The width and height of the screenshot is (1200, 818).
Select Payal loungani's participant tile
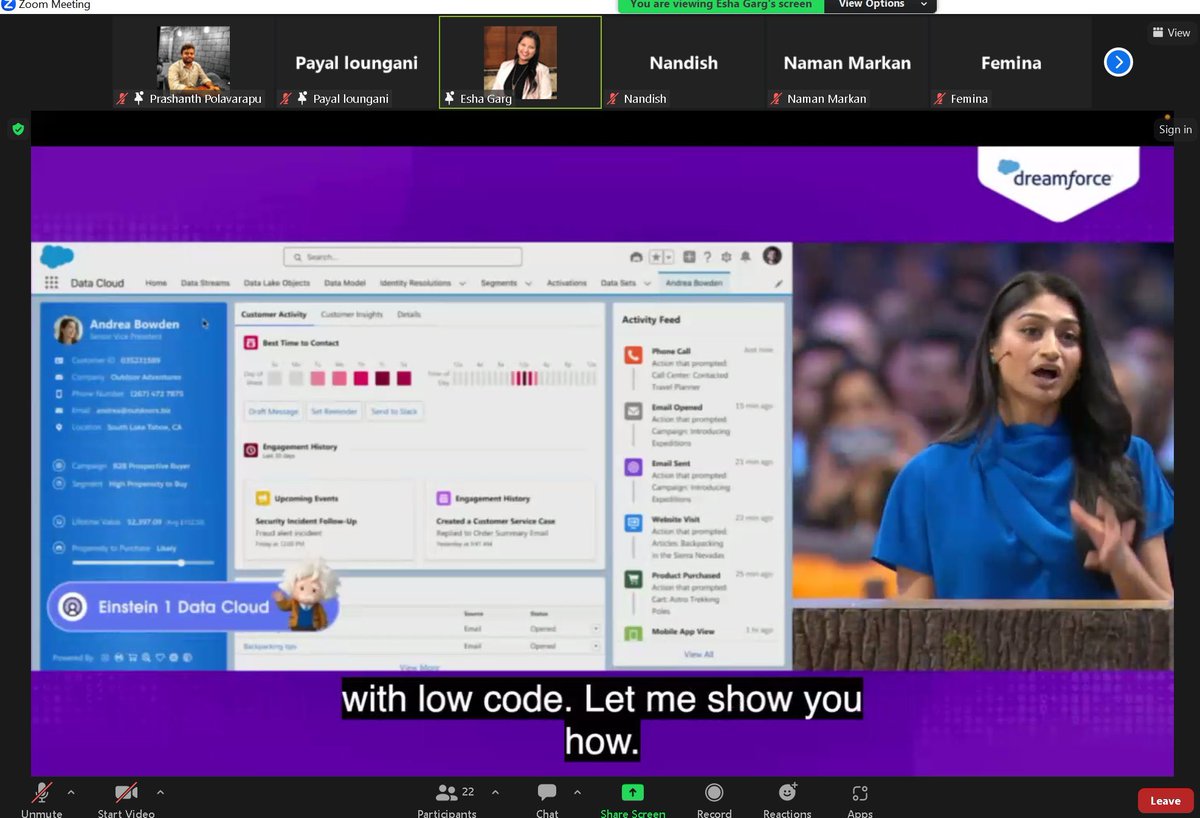356,61
